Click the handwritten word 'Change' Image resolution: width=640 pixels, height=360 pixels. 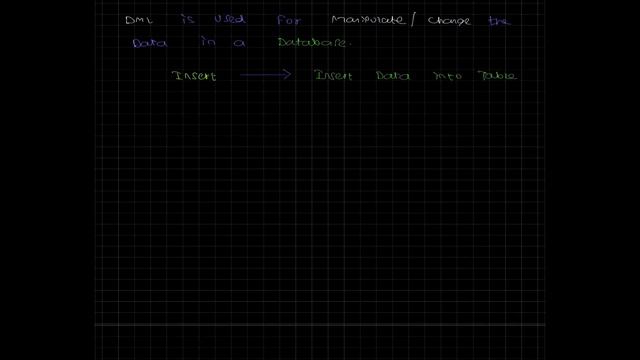click(x=449, y=21)
